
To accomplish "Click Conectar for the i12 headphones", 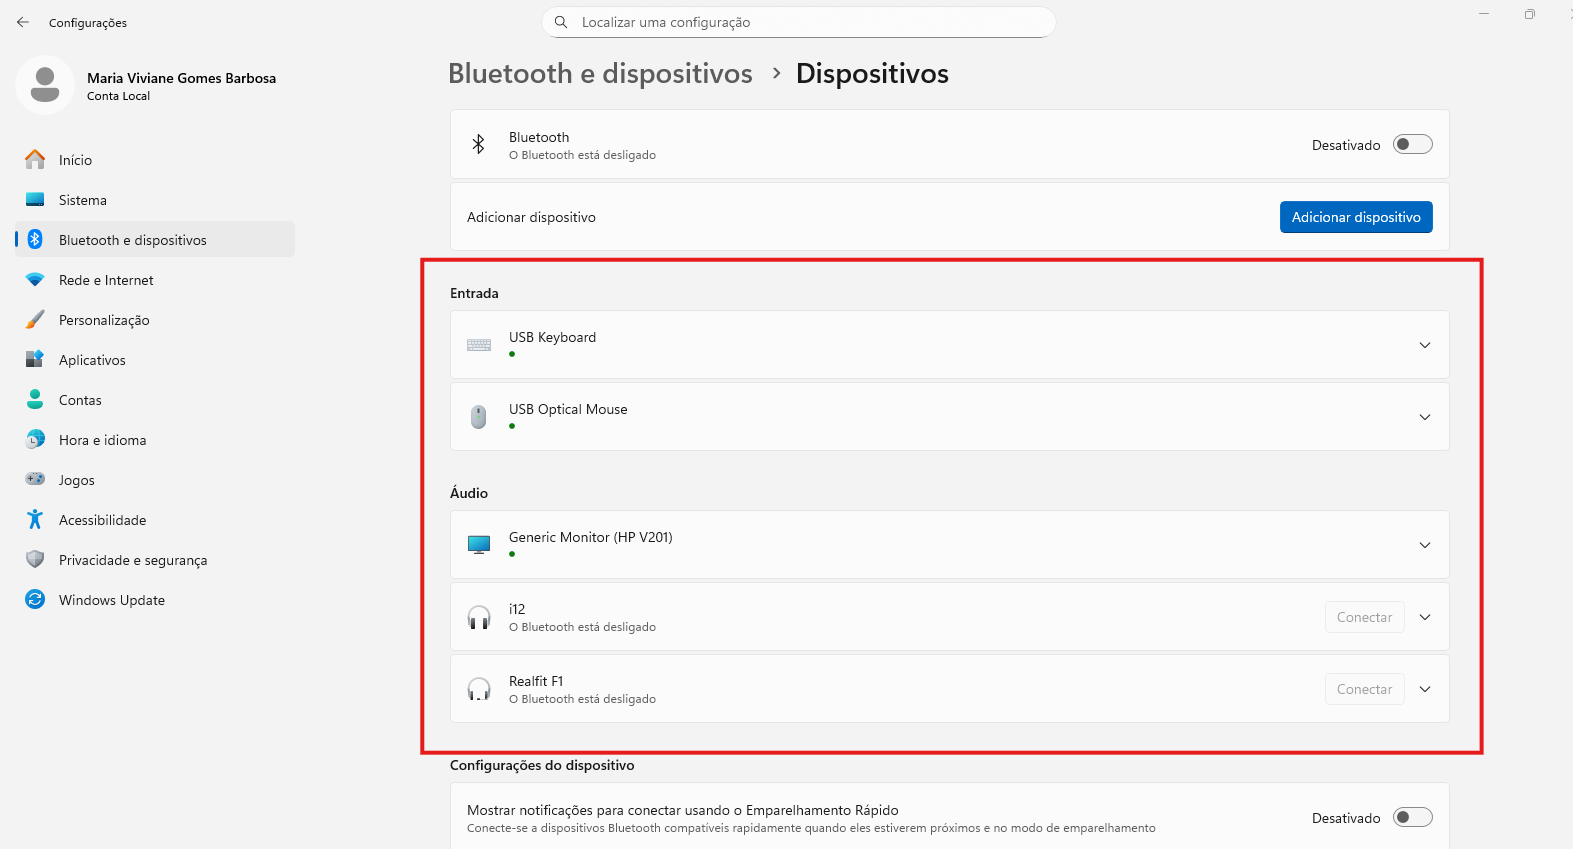I will point(1364,617).
